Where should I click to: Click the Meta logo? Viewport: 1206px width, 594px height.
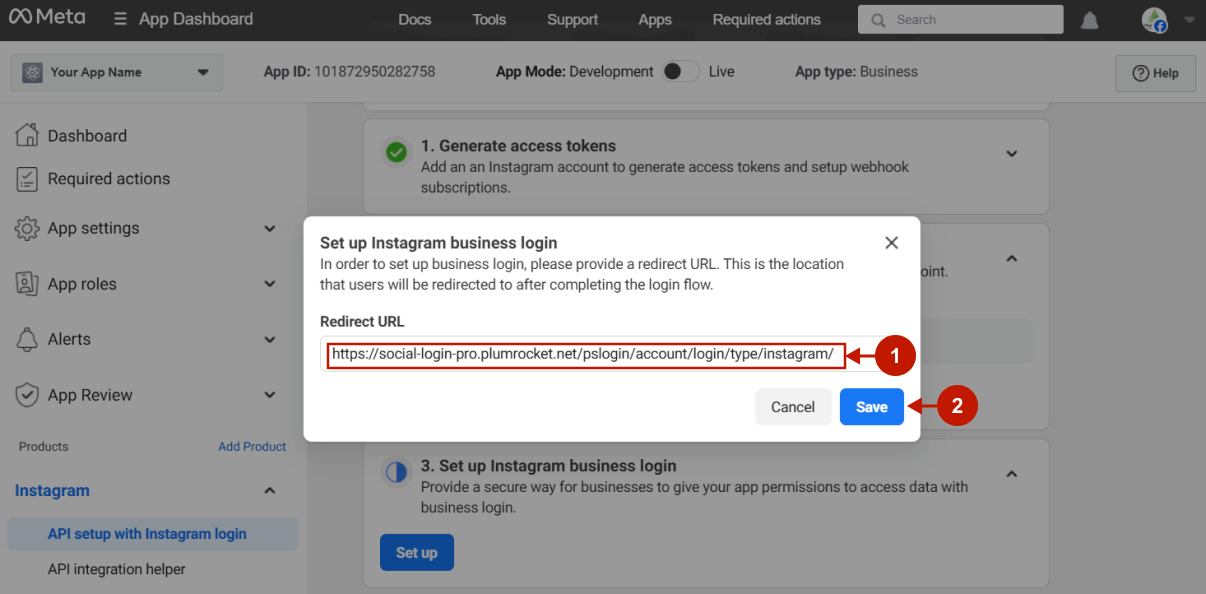[47, 18]
